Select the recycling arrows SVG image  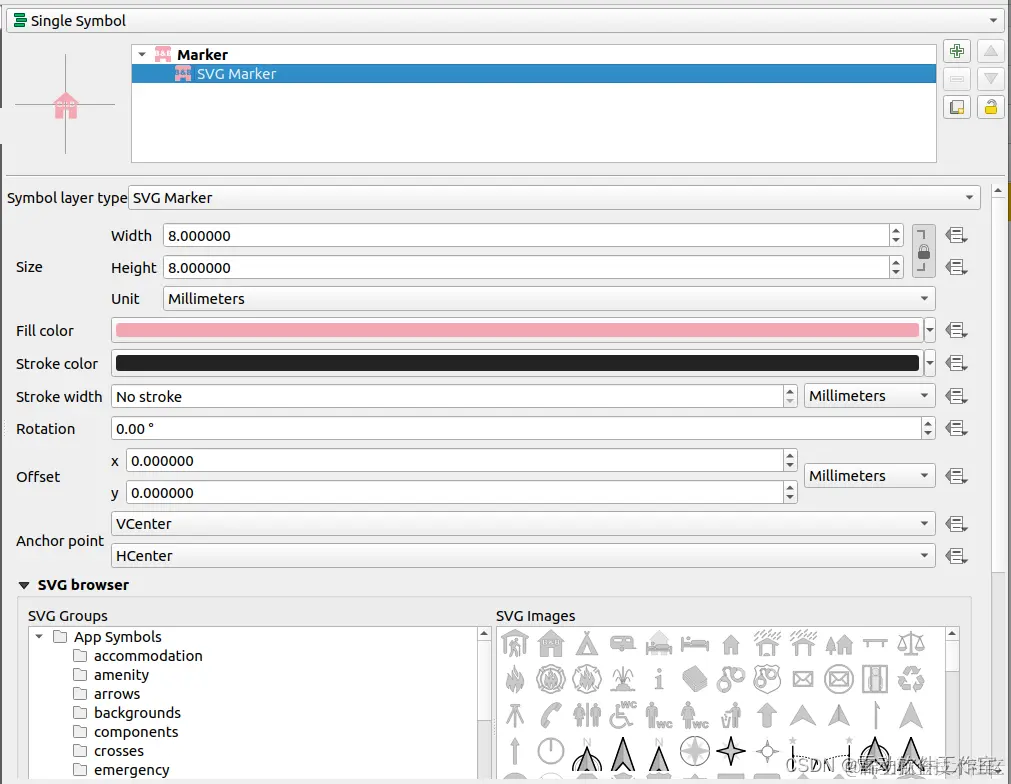(x=911, y=679)
